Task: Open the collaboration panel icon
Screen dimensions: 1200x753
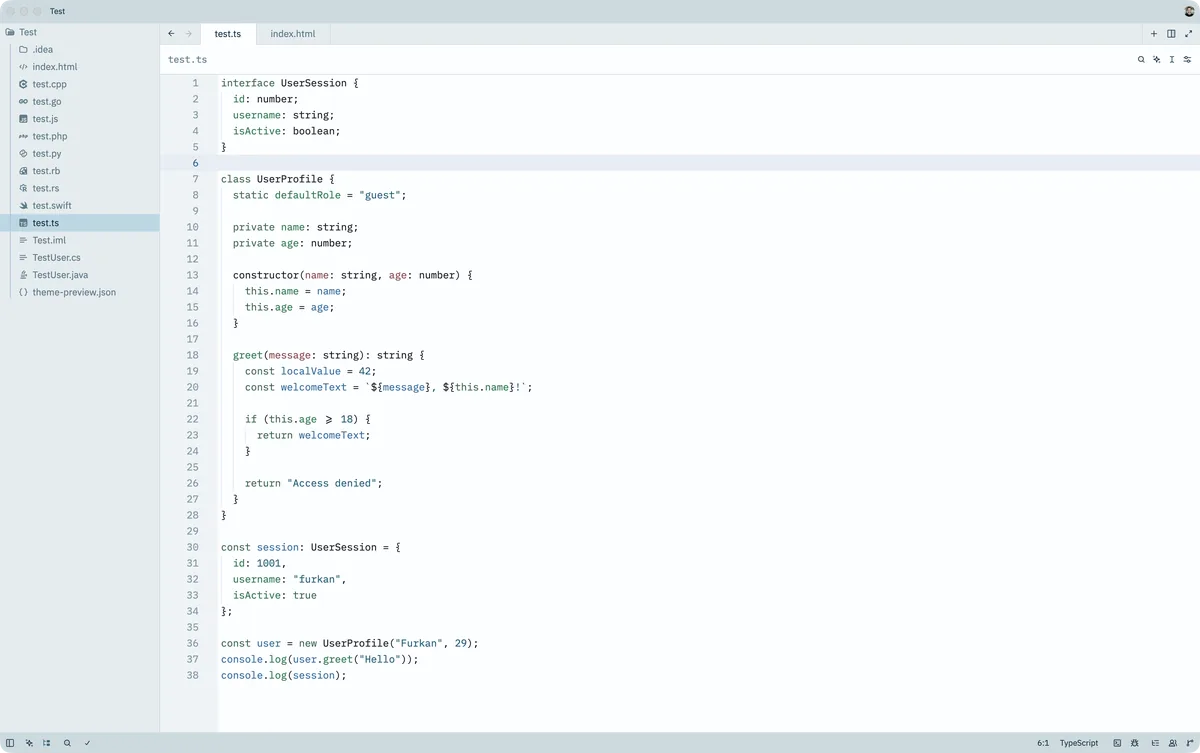Action: [1172, 743]
